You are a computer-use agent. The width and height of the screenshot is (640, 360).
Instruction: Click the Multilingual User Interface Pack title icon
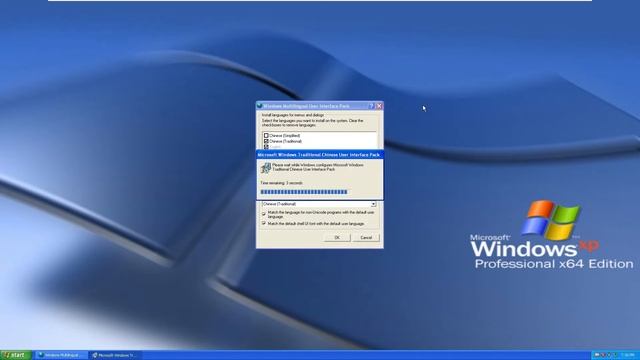coord(260,106)
